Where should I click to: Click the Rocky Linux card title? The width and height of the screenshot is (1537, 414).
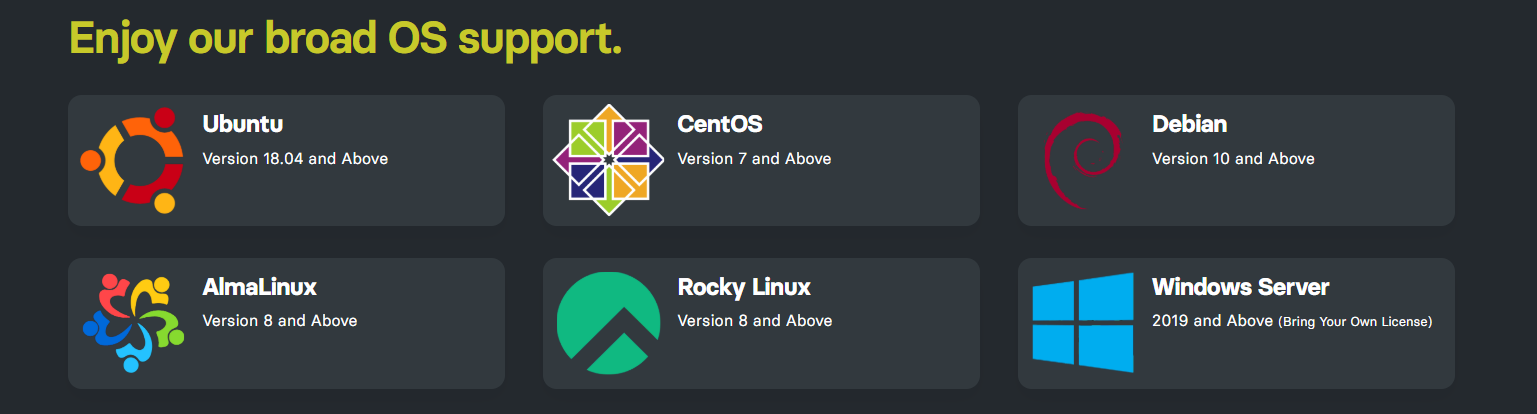[744, 287]
